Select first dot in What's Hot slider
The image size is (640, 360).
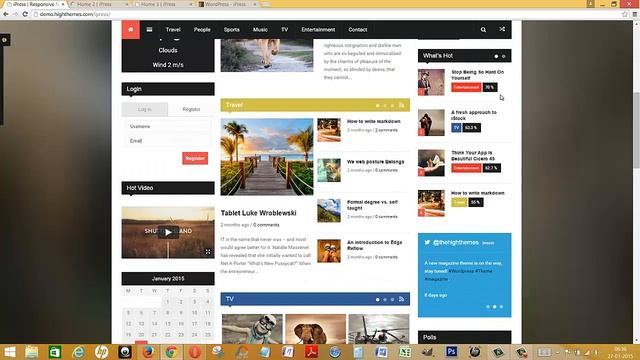tap(496, 56)
